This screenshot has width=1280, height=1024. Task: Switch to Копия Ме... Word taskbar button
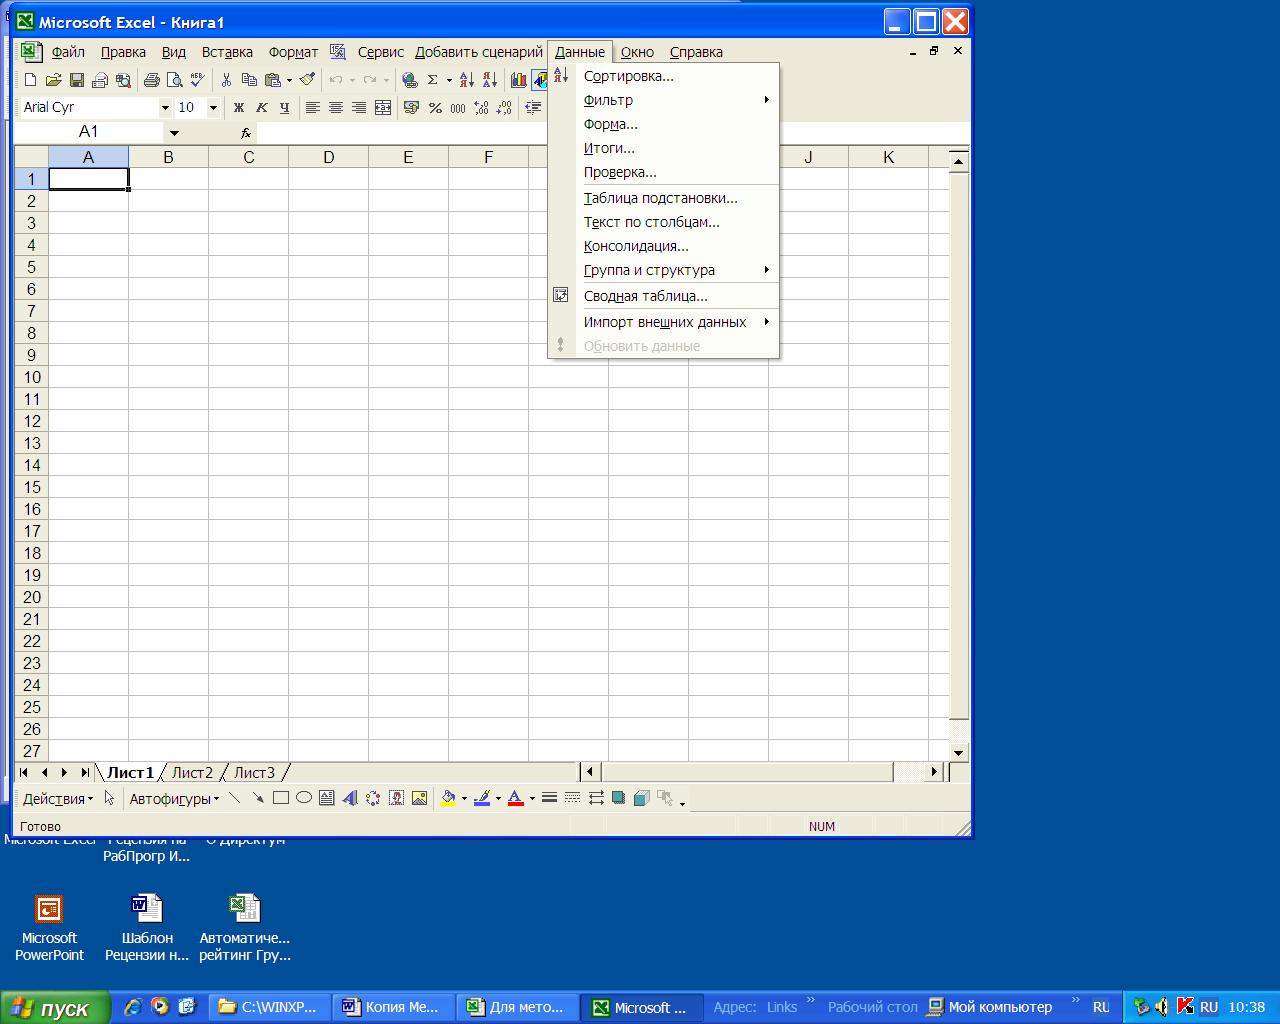point(394,1007)
